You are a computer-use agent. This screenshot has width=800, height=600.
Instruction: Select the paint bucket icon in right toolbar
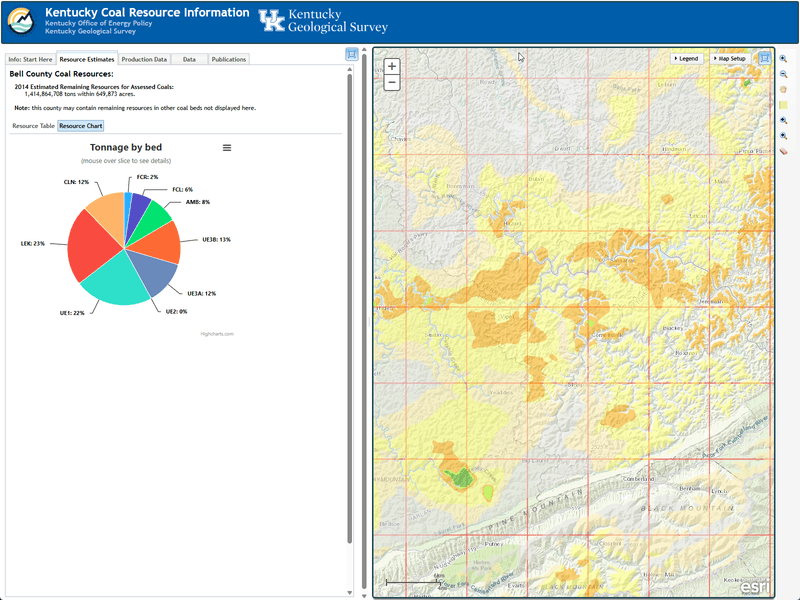(782, 89)
